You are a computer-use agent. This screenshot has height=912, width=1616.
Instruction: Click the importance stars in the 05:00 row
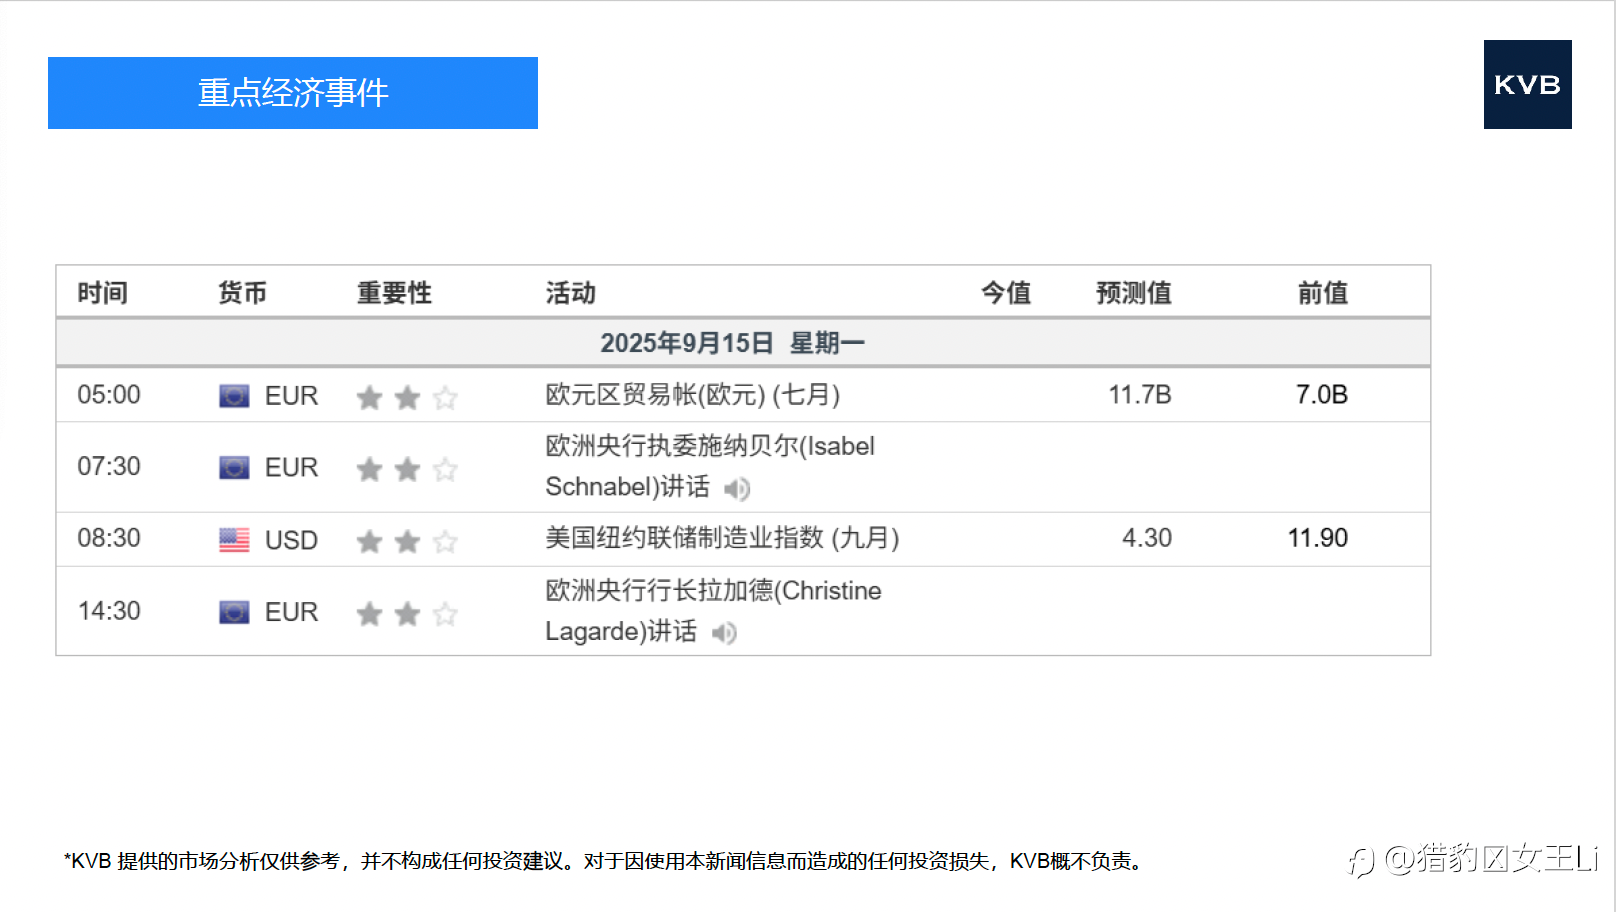point(407,398)
